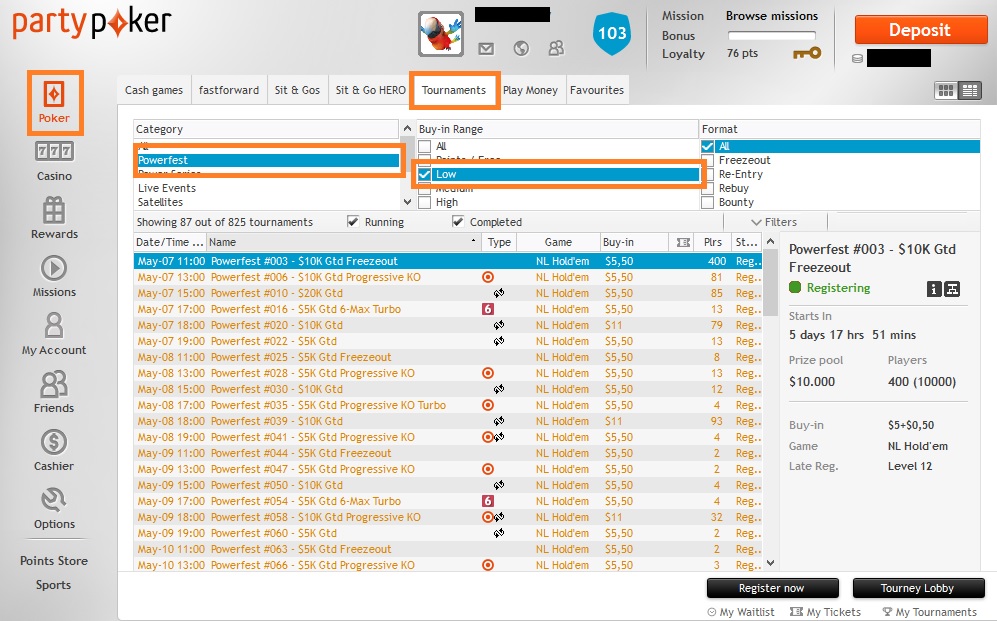Toggle the All format checkbox
997x621 pixels.
[x=707, y=146]
